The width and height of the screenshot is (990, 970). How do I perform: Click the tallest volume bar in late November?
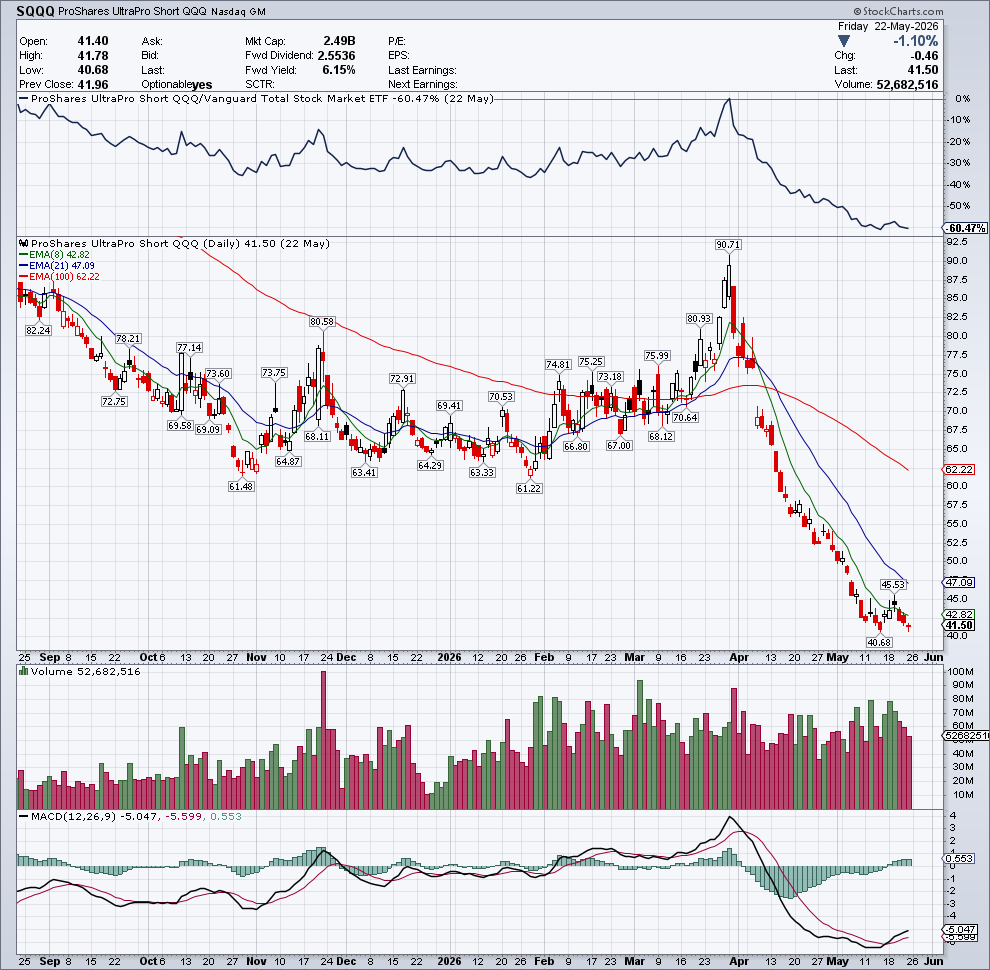click(324, 740)
